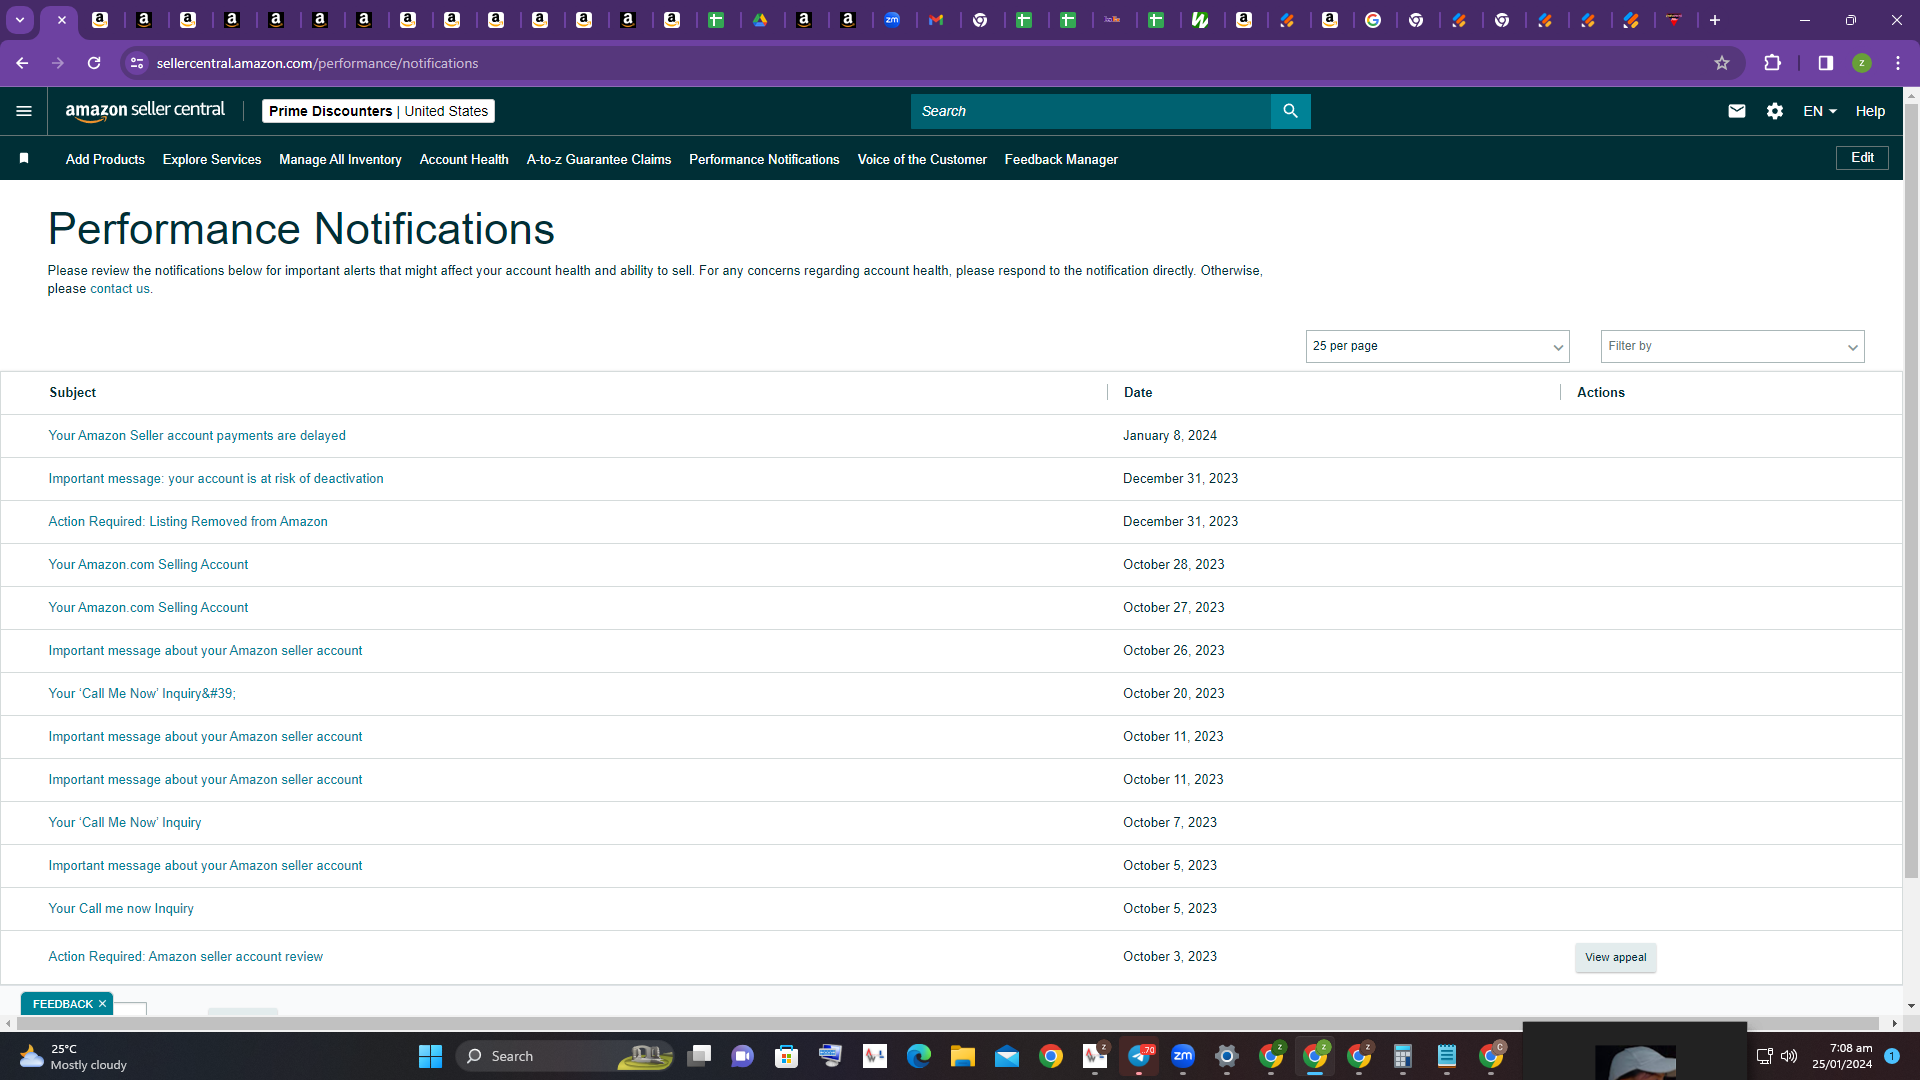Open Explore Services in the nav bar
The width and height of the screenshot is (1920, 1080).
tap(212, 159)
